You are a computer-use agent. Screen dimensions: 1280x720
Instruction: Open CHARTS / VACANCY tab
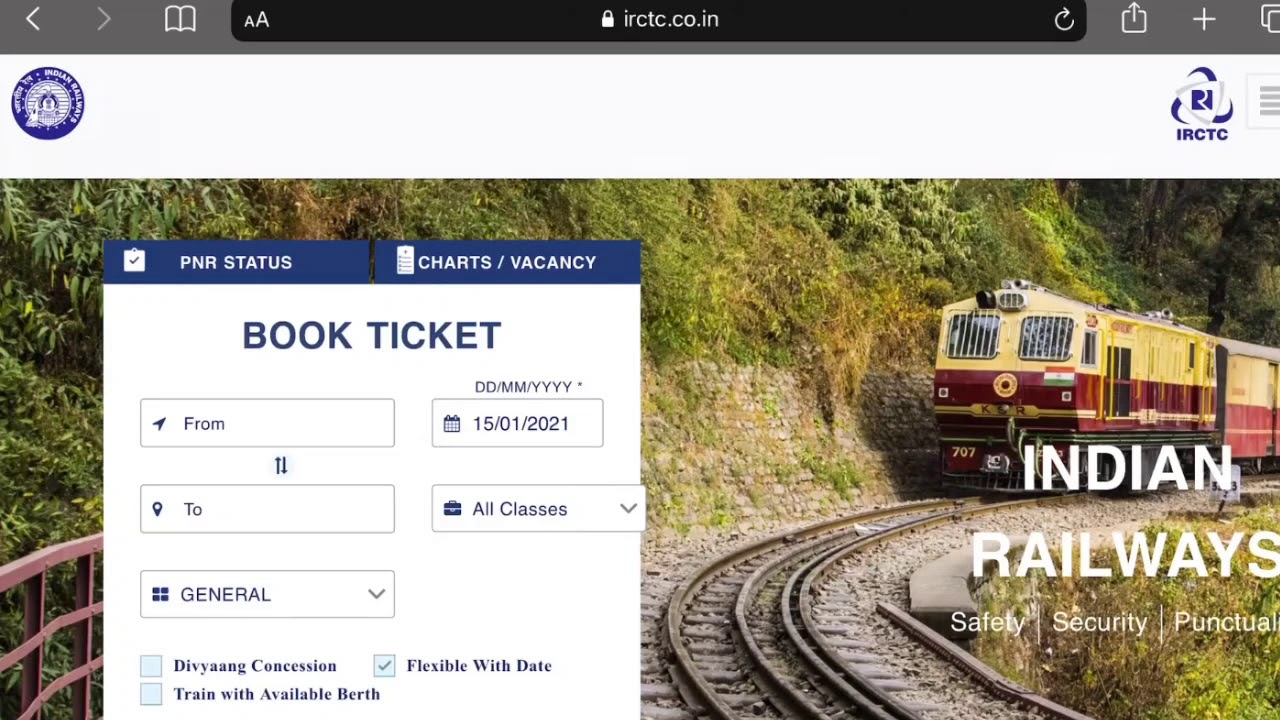coord(507,262)
